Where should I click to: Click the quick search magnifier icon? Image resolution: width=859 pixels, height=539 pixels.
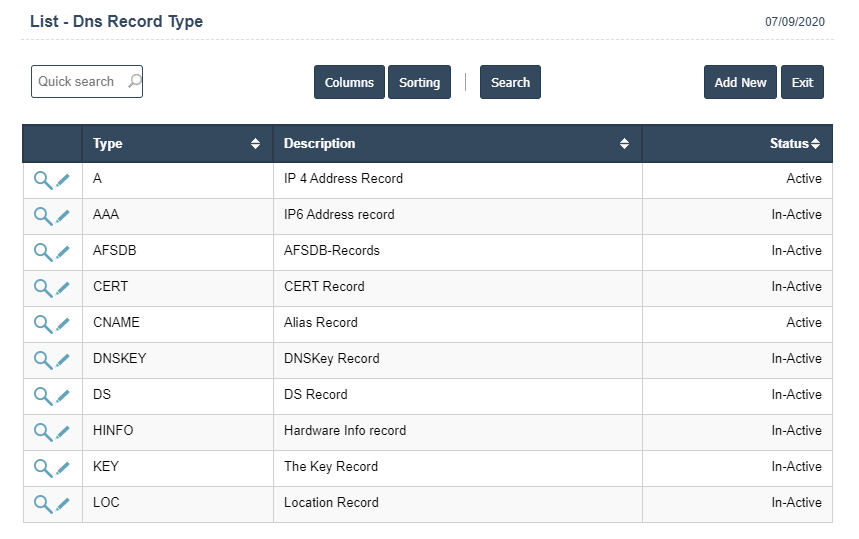coord(134,82)
